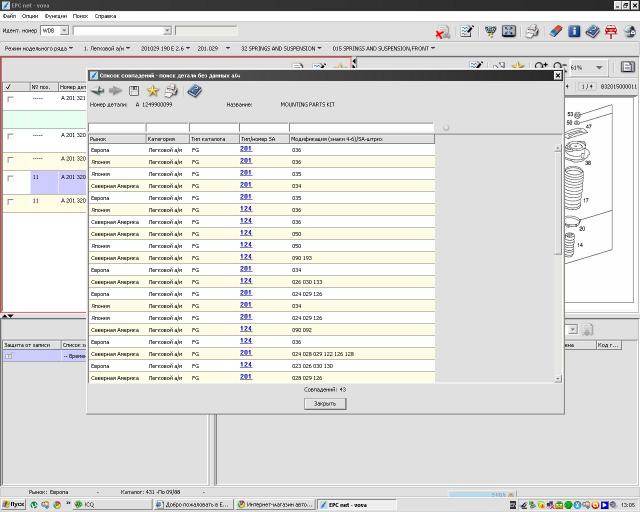Open link 201 in the '028 029 126' row
The height and width of the screenshot is (512, 640).
coord(246,376)
